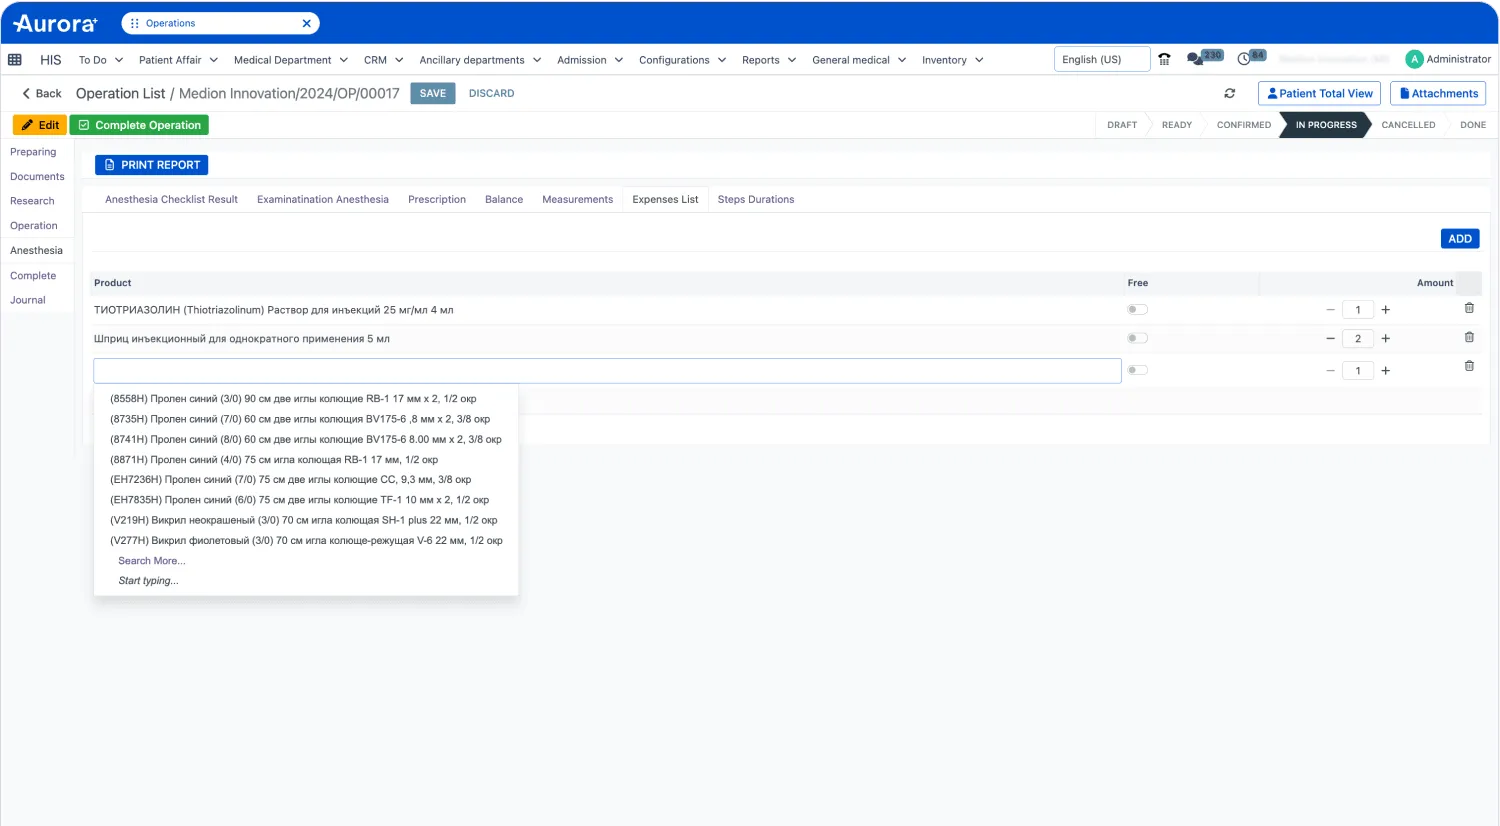
Task: Click the empty product search field
Action: 607,371
